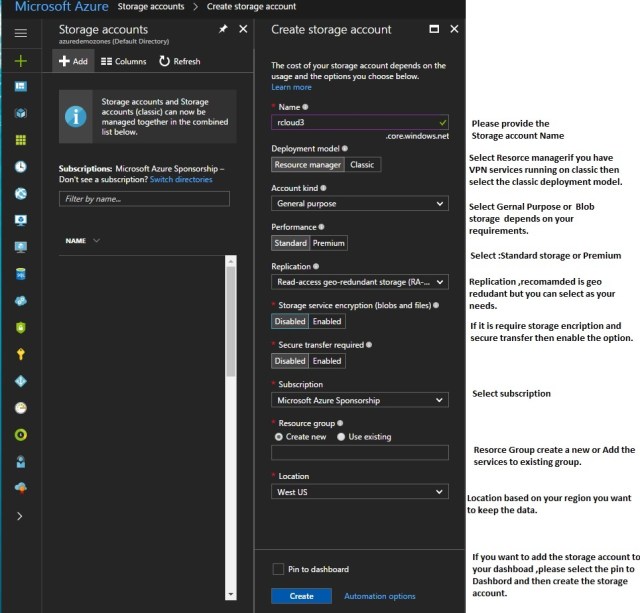The width and height of the screenshot is (640, 613).
Task: Check the Pin to dashboard box
Action: 278,569
